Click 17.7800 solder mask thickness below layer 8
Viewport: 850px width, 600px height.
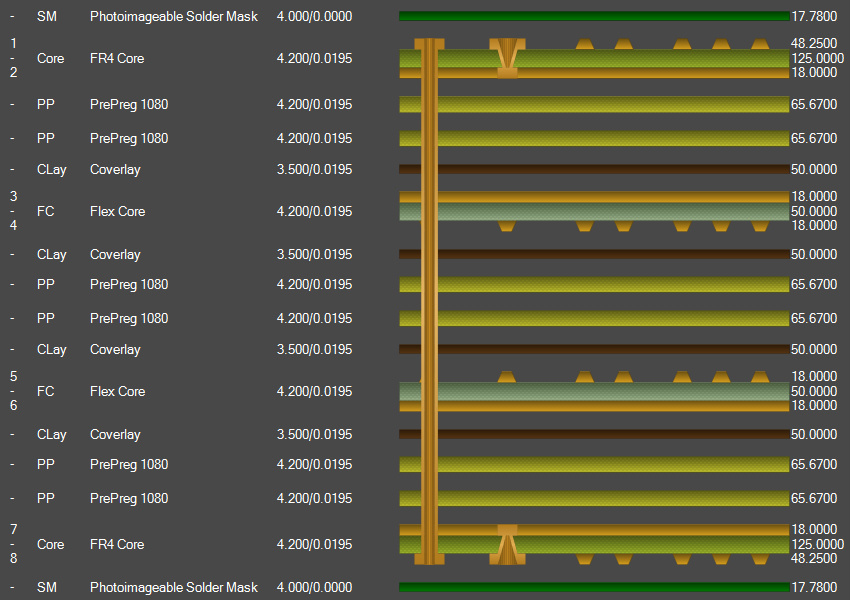pos(814,588)
